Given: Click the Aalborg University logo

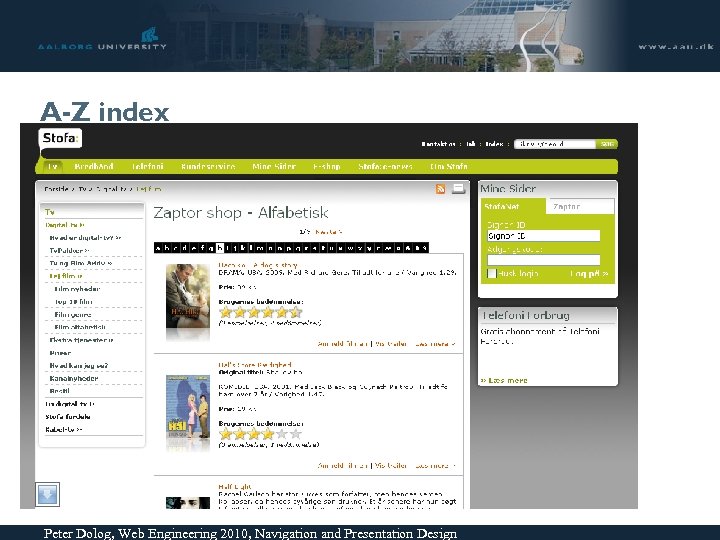Looking at the screenshot, I should pyautogui.click(x=102, y=39).
